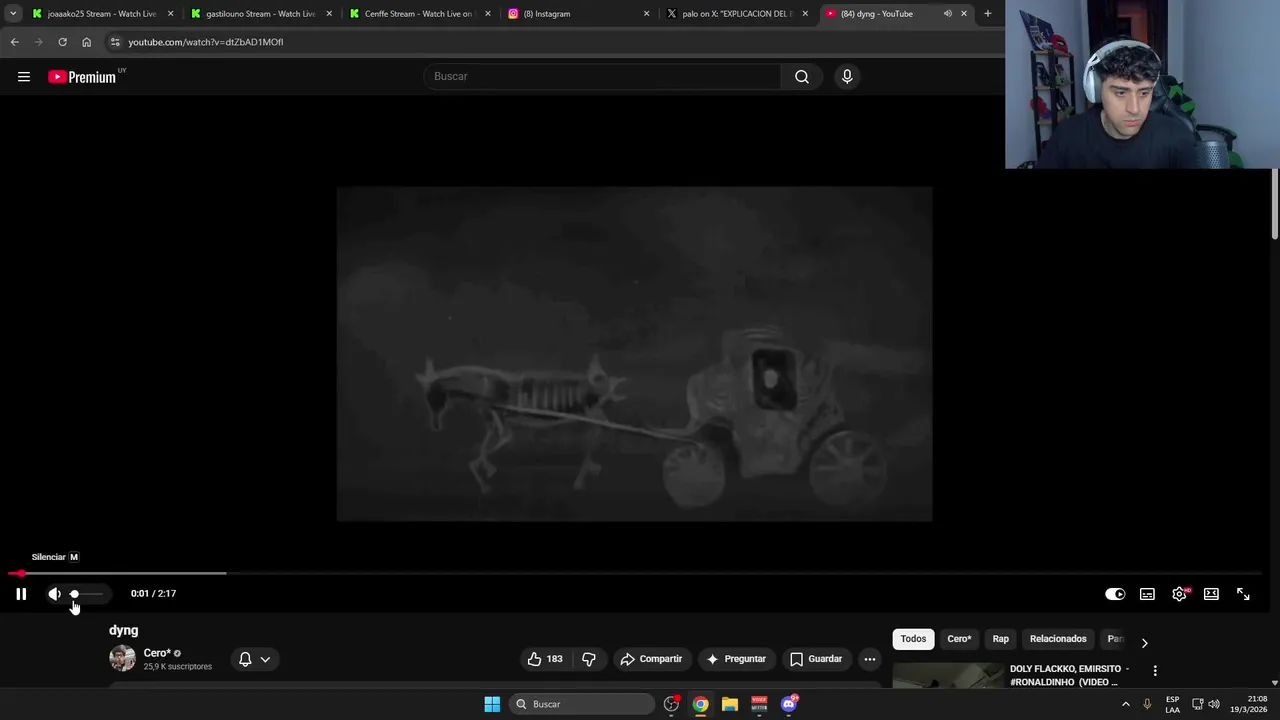1280x720 pixels.
Task: Toggle the notification bell for Cero*
Action: pos(245,659)
